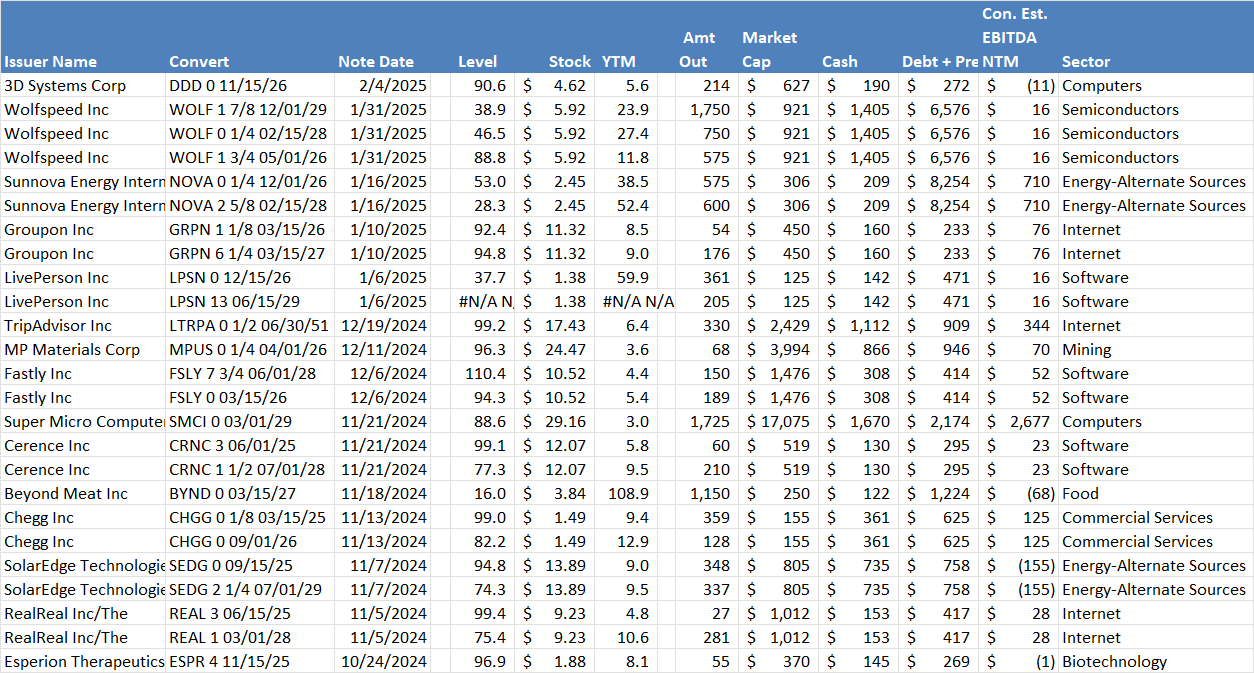Screen dimensions: 1254x673
Task: Select the level value '110.4'
Action: 487,374
